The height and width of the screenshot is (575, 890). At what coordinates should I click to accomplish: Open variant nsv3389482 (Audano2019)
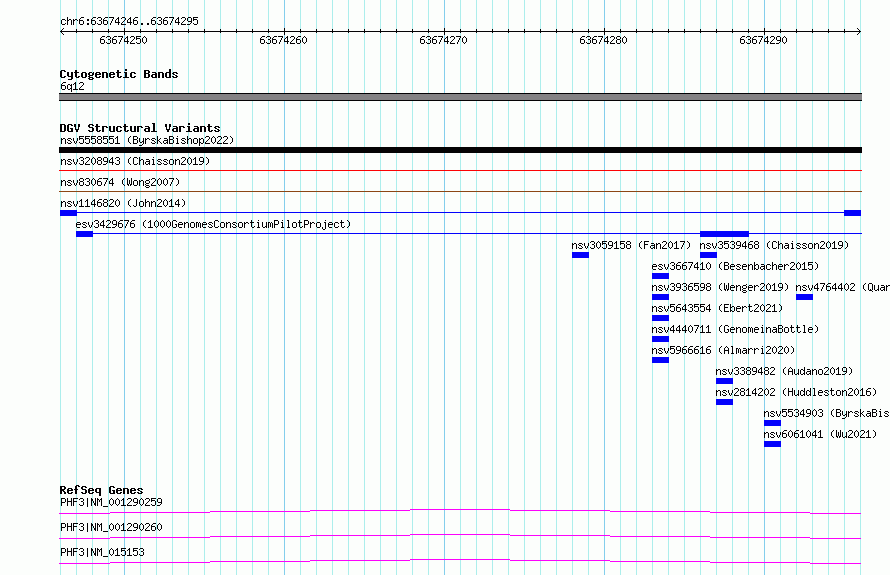pyautogui.click(x=784, y=371)
